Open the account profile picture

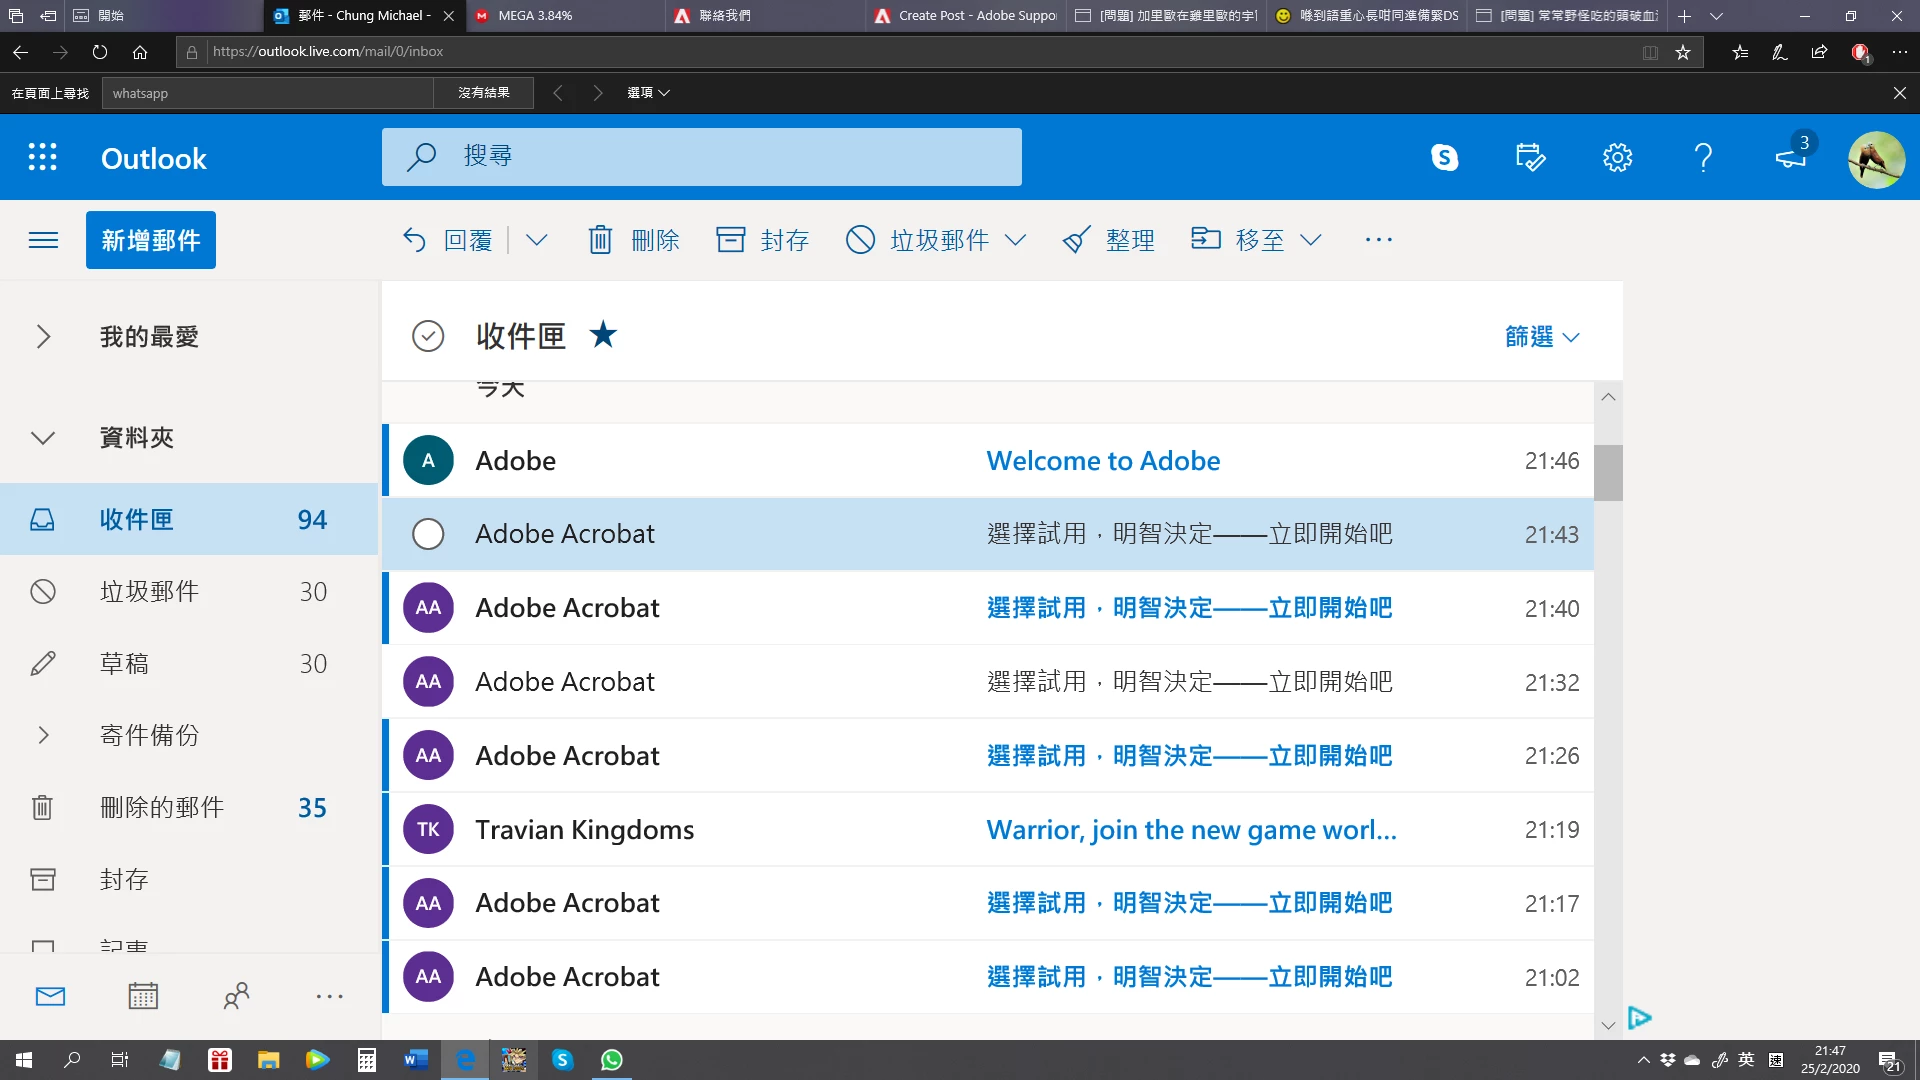(x=1876, y=159)
